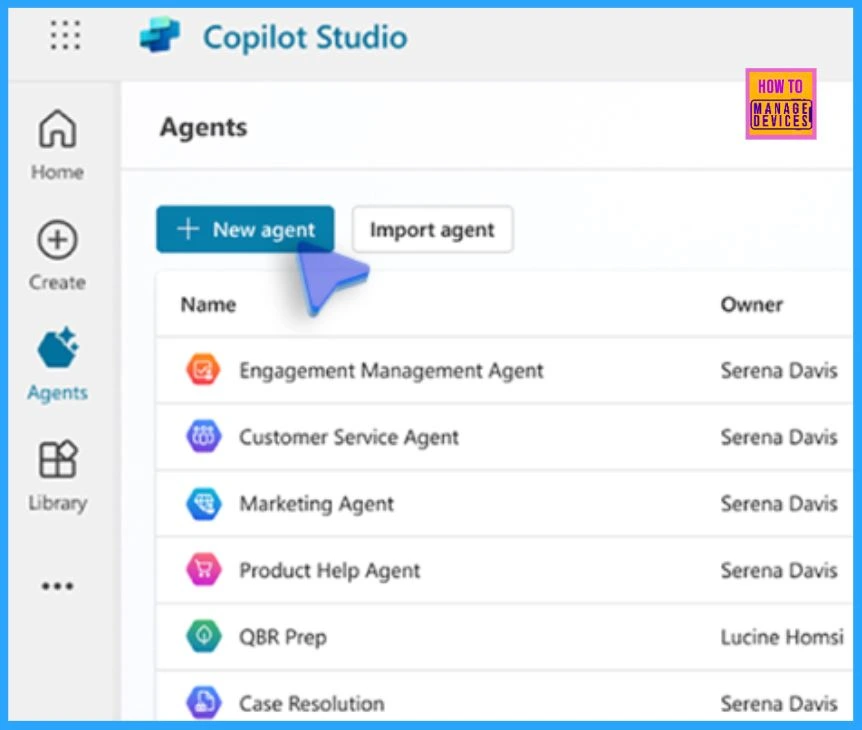Click the Engagement Management Agent icon

click(x=203, y=370)
